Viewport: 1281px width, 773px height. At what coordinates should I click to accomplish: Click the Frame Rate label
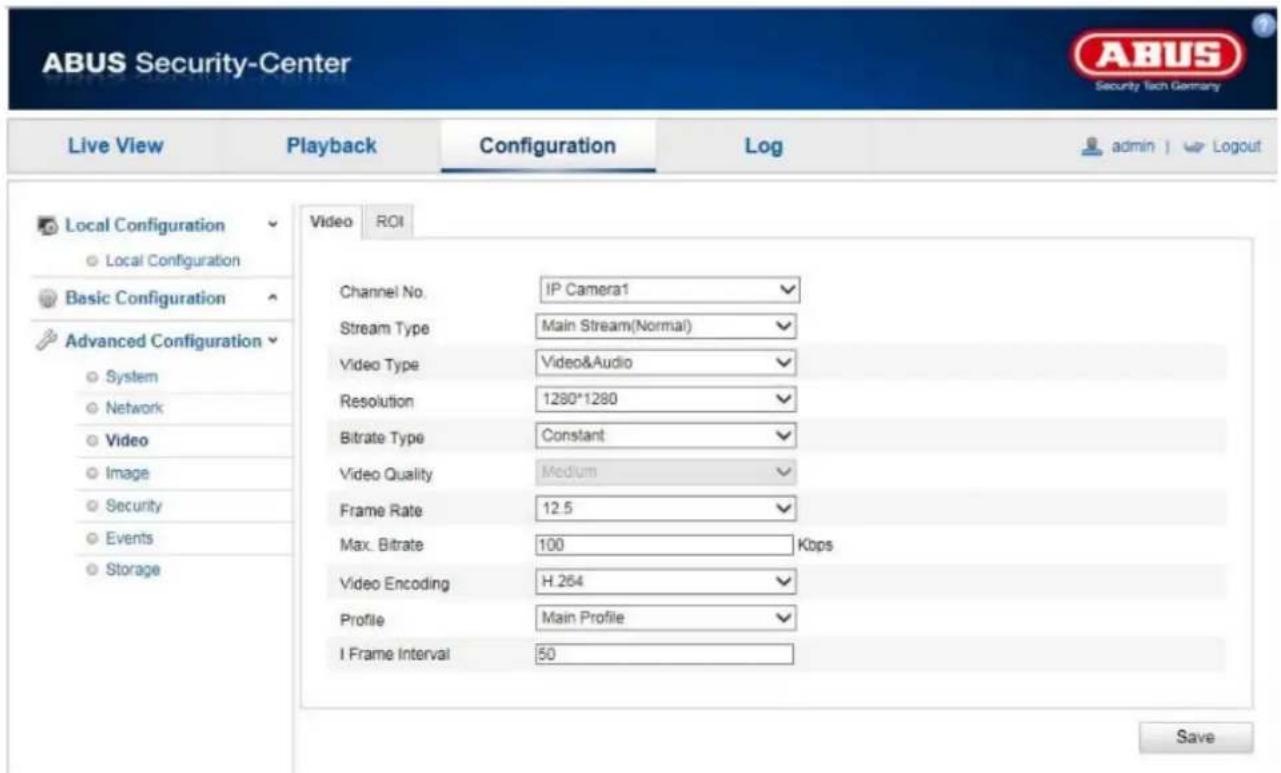(x=381, y=510)
